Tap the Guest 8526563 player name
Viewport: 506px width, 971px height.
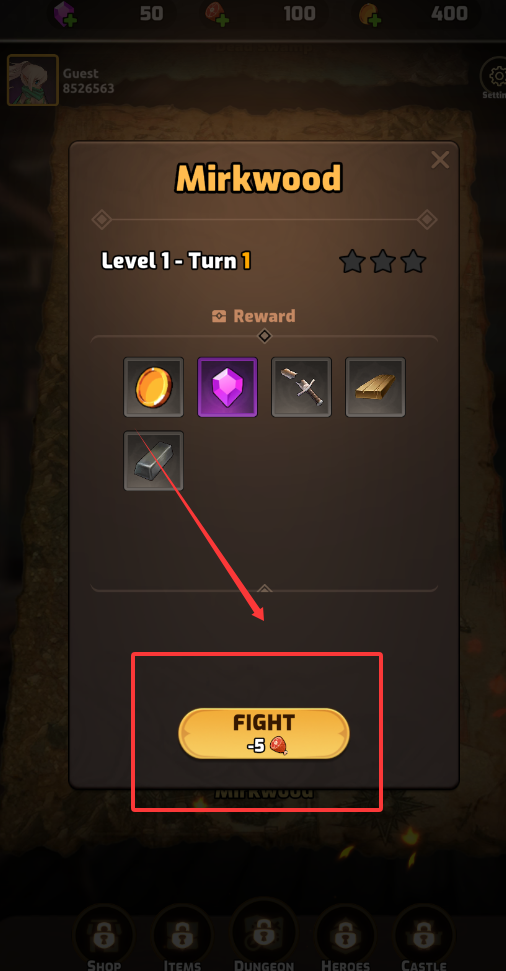(88, 81)
